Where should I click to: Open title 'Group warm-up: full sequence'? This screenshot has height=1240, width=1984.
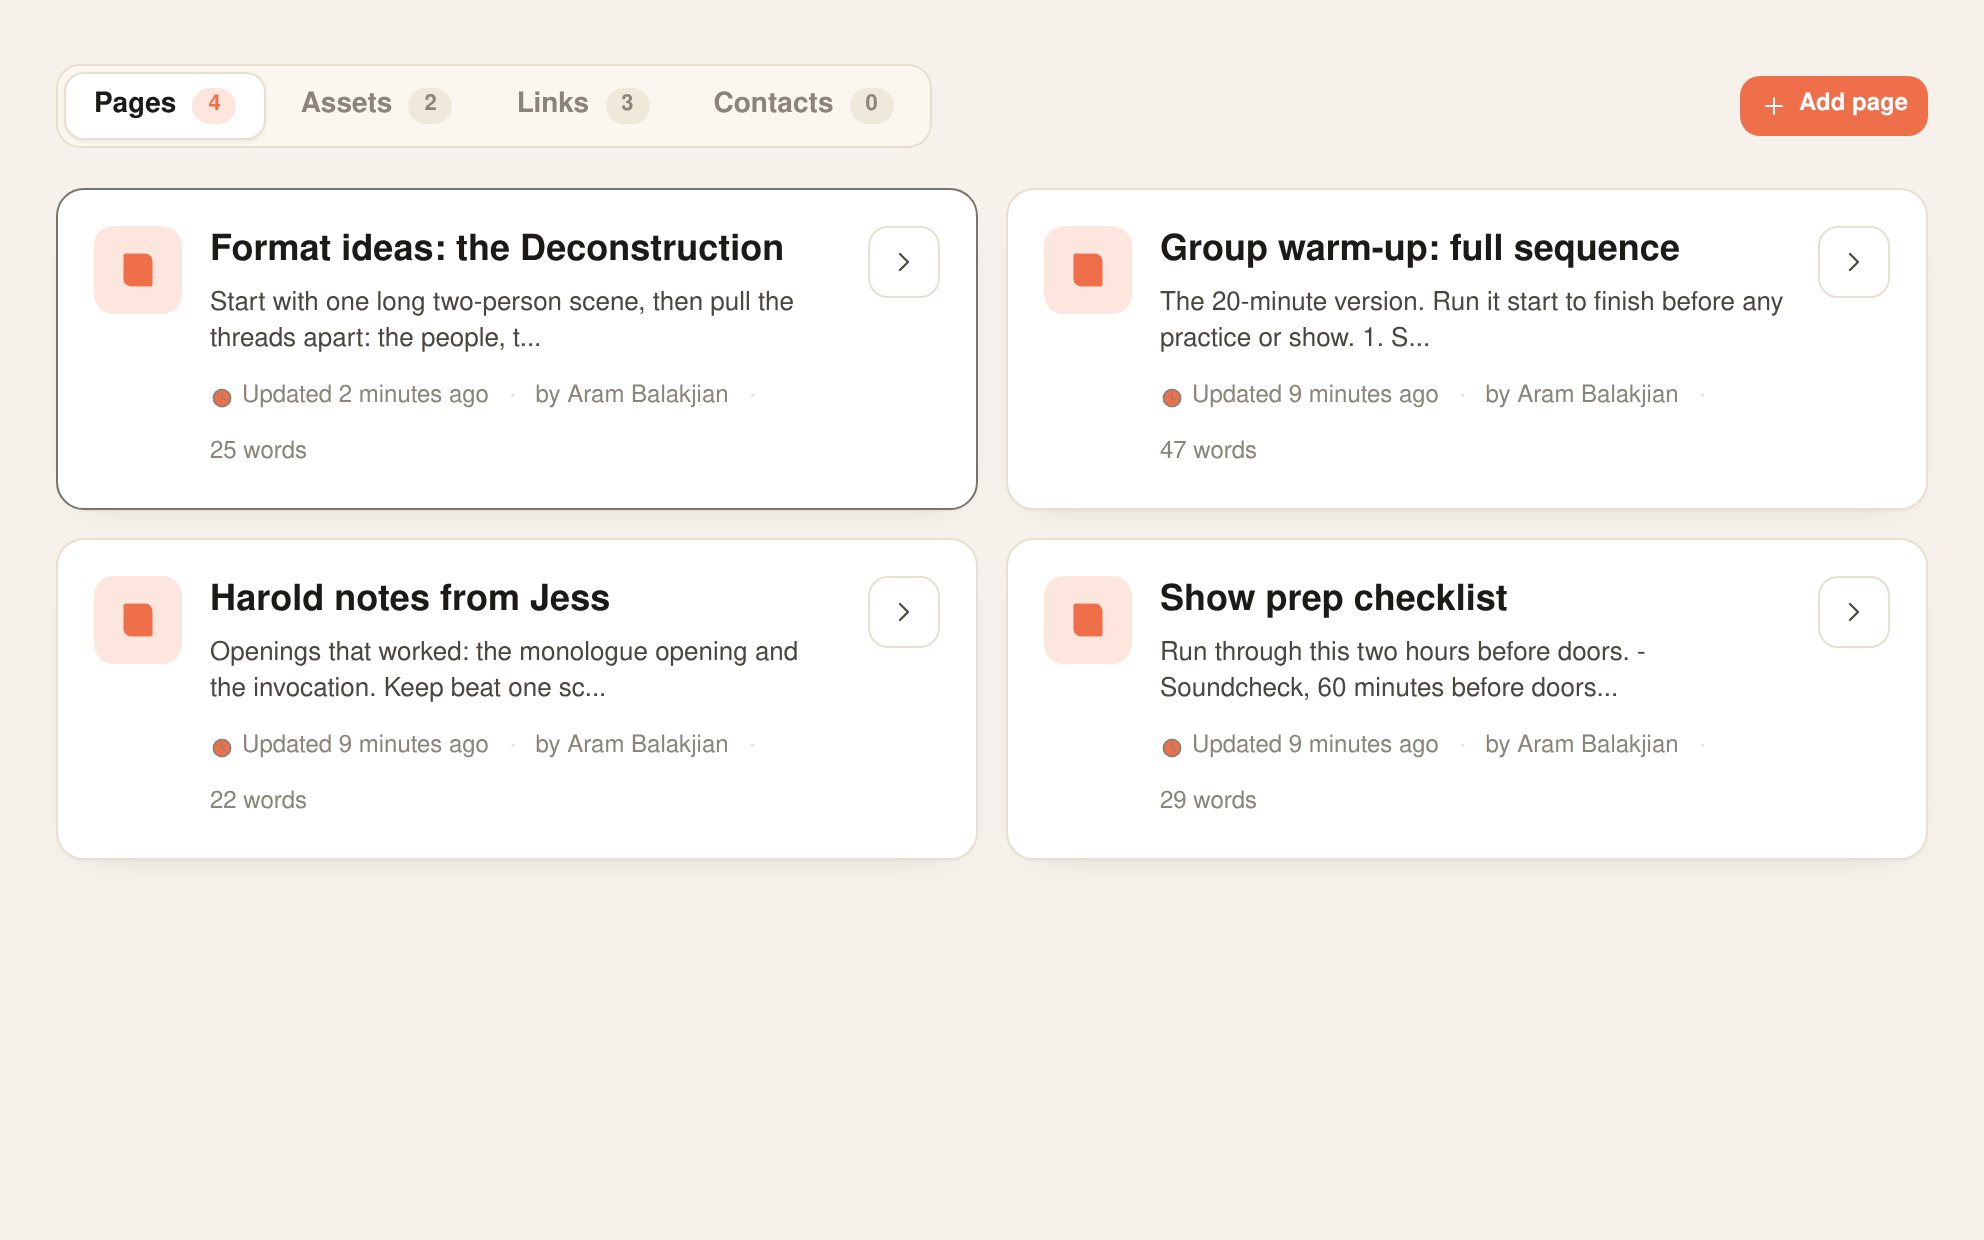[1419, 248]
